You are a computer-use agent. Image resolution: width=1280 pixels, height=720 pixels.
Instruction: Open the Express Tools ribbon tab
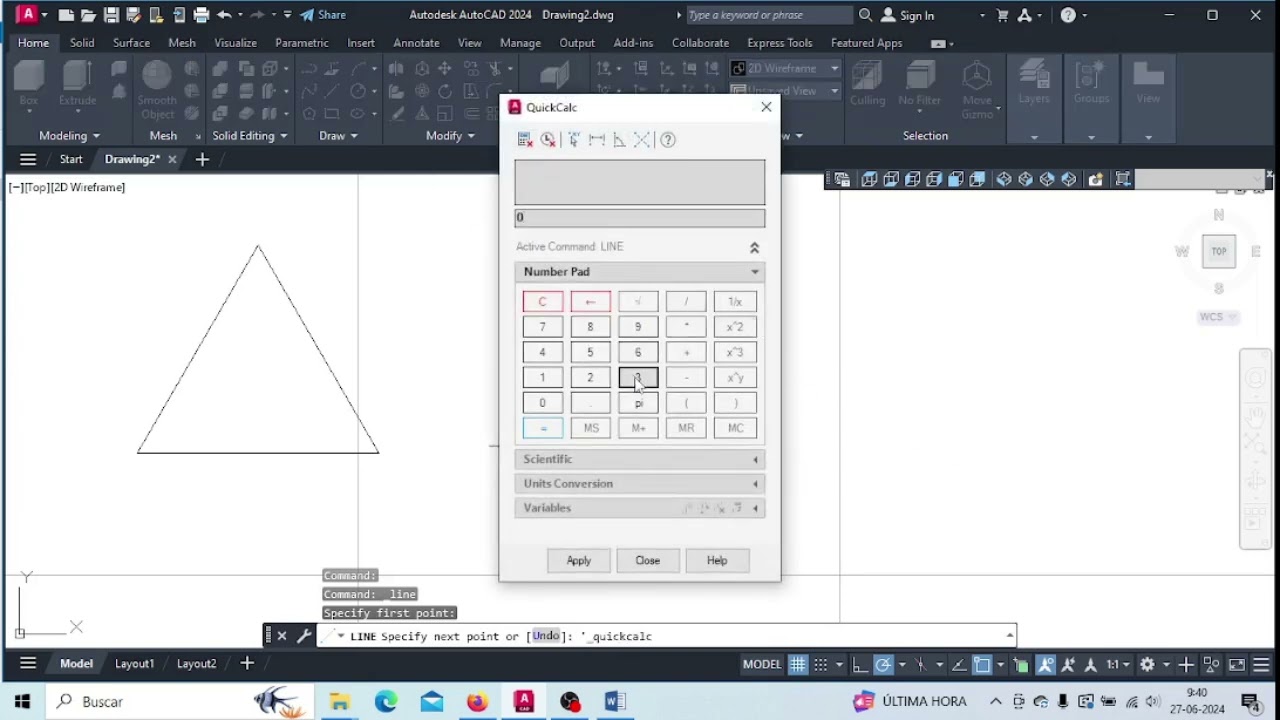[x=779, y=43]
